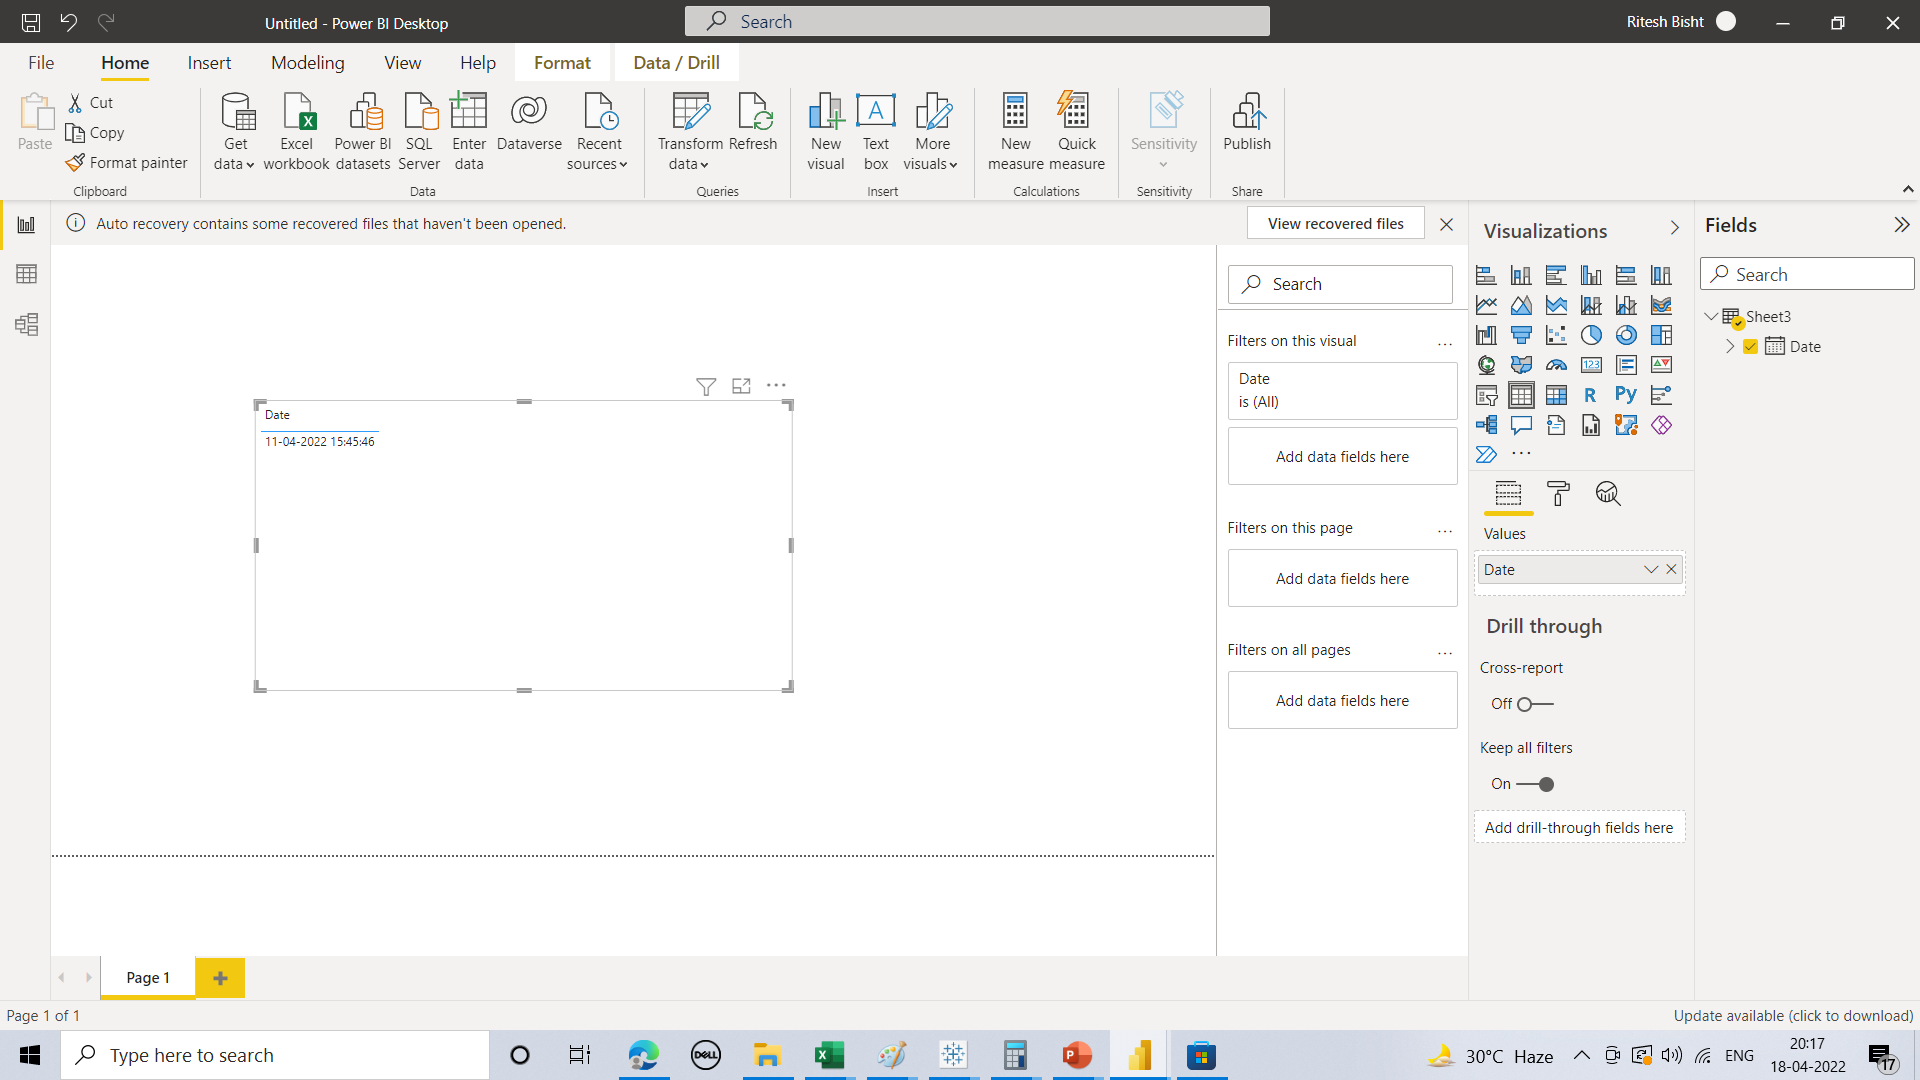Choose the R script visual

pyautogui.click(x=1591, y=395)
